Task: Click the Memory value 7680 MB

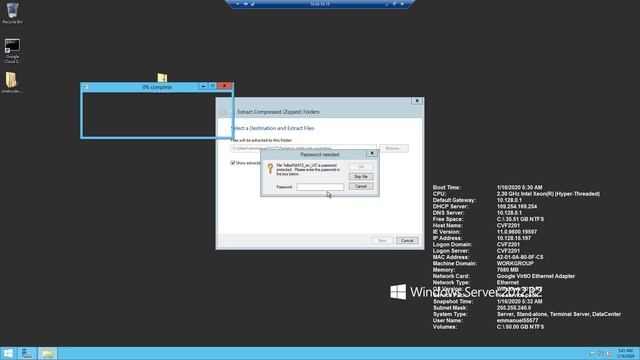Action: pos(507,270)
